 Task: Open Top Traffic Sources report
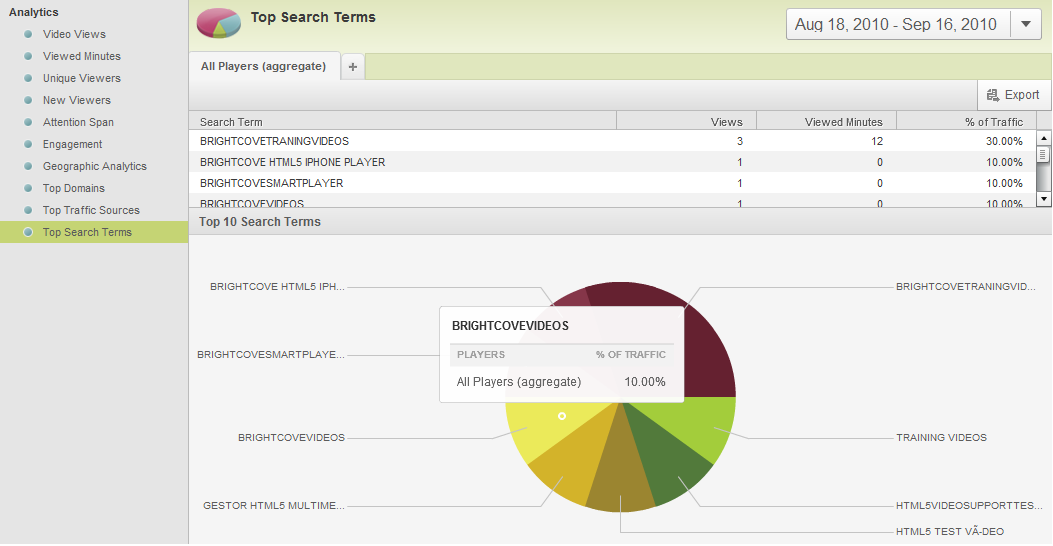[91, 210]
